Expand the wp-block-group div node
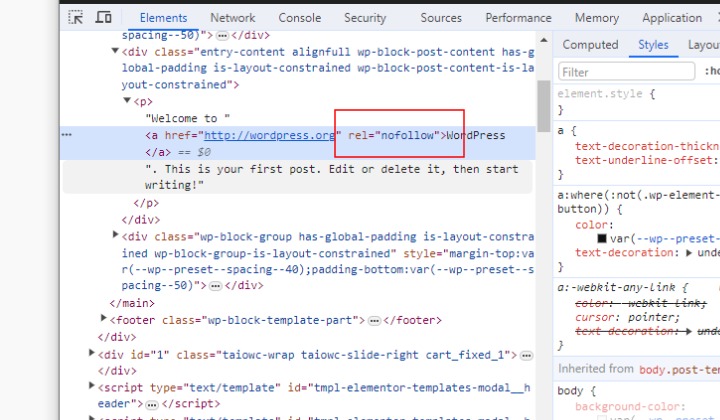720x420 pixels. tap(115, 235)
